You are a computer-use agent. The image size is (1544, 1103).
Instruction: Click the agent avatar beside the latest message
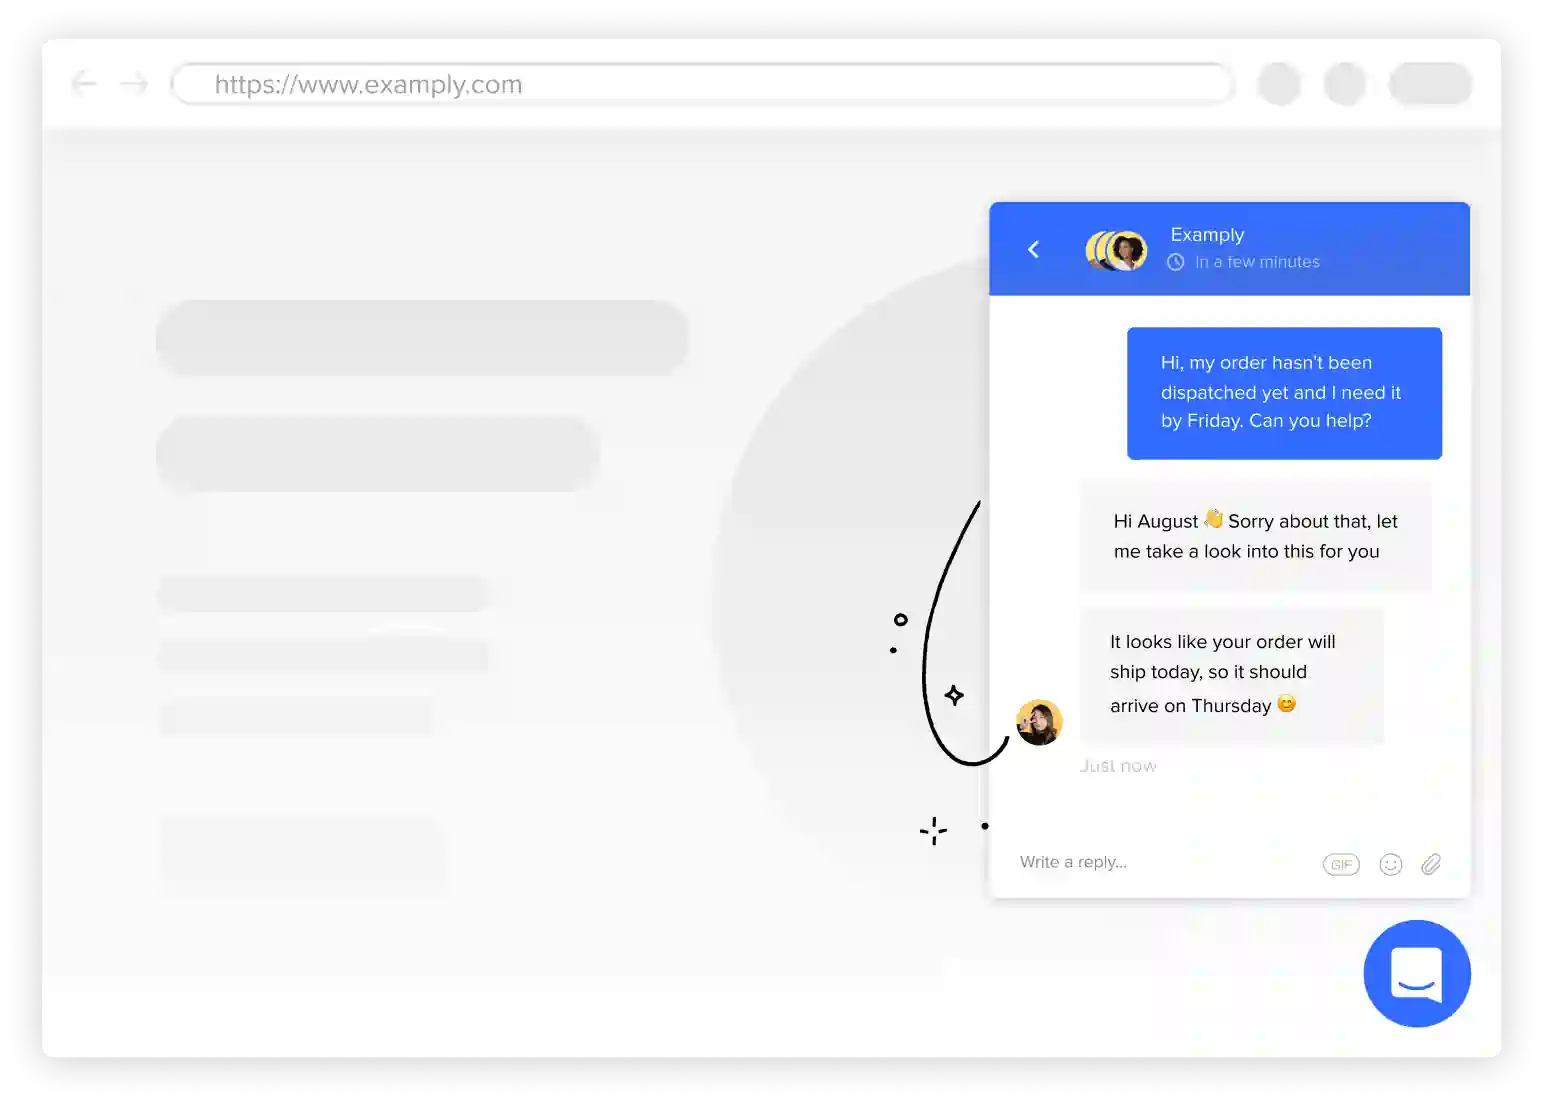(1040, 722)
